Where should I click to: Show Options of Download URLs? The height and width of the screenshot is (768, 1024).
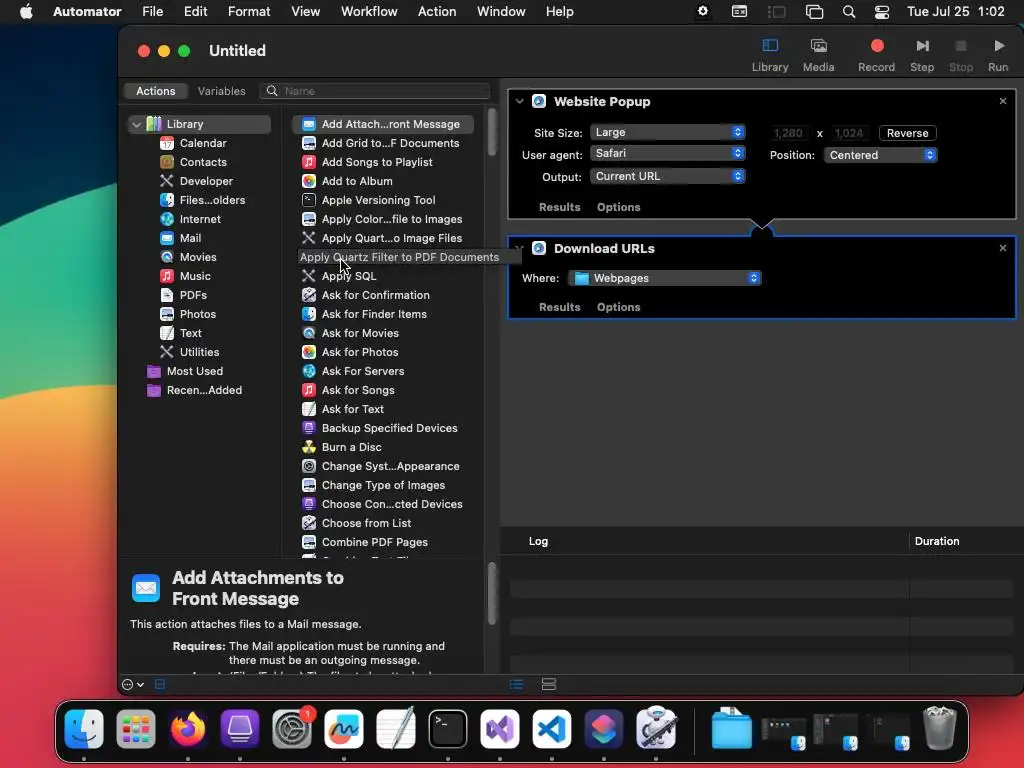tap(618, 307)
